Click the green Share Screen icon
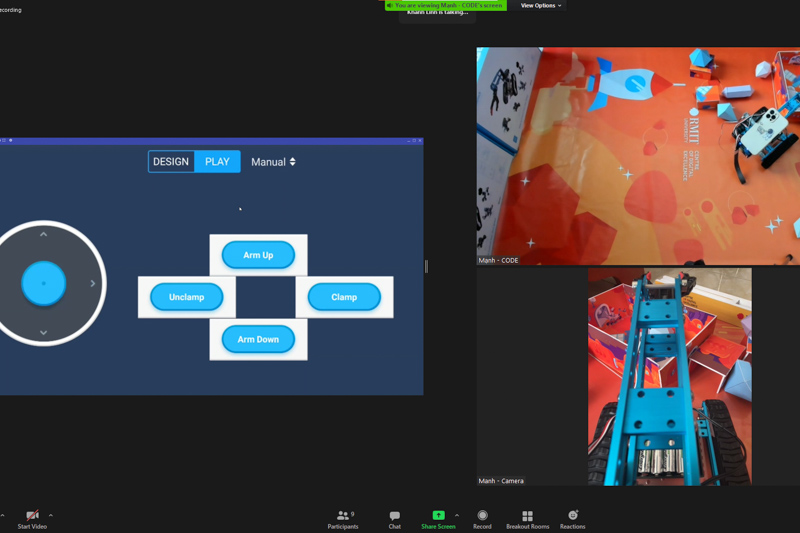The image size is (800, 533). [x=438, y=516]
